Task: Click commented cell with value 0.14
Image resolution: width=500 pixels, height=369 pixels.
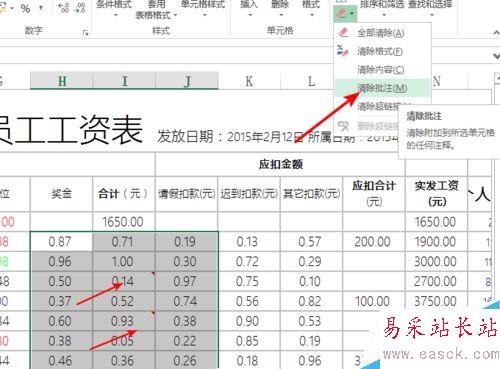Action: (x=124, y=281)
